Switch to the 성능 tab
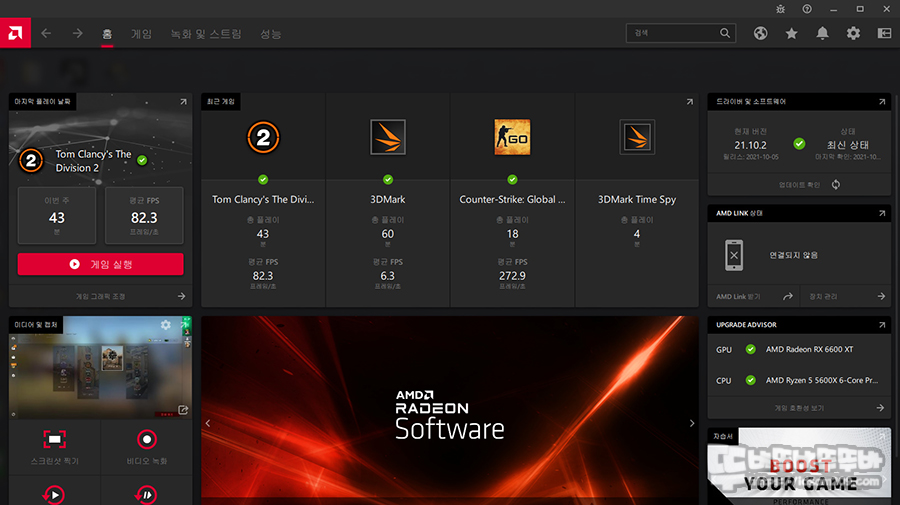The height and width of the screenshot is (505, 900). tap(270, 34)
